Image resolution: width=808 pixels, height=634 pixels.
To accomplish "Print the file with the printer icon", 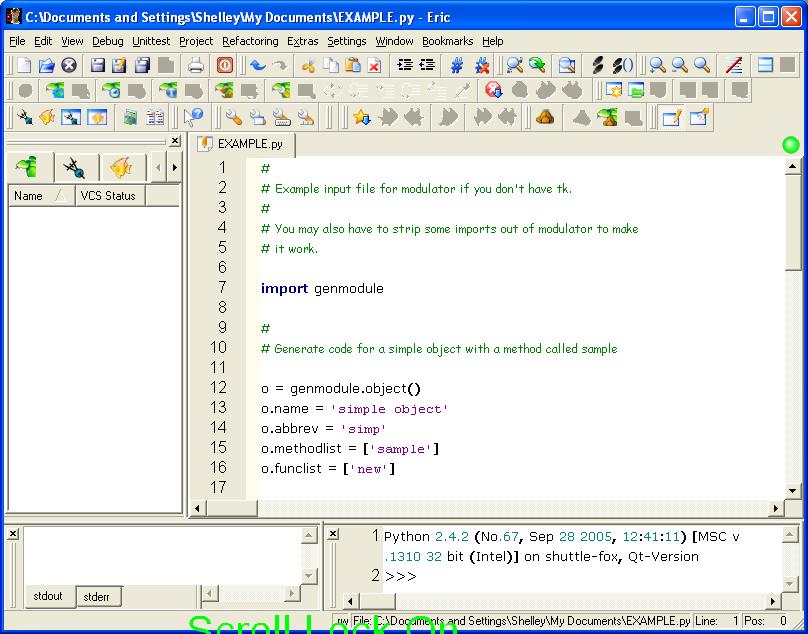I will [196, 65].
